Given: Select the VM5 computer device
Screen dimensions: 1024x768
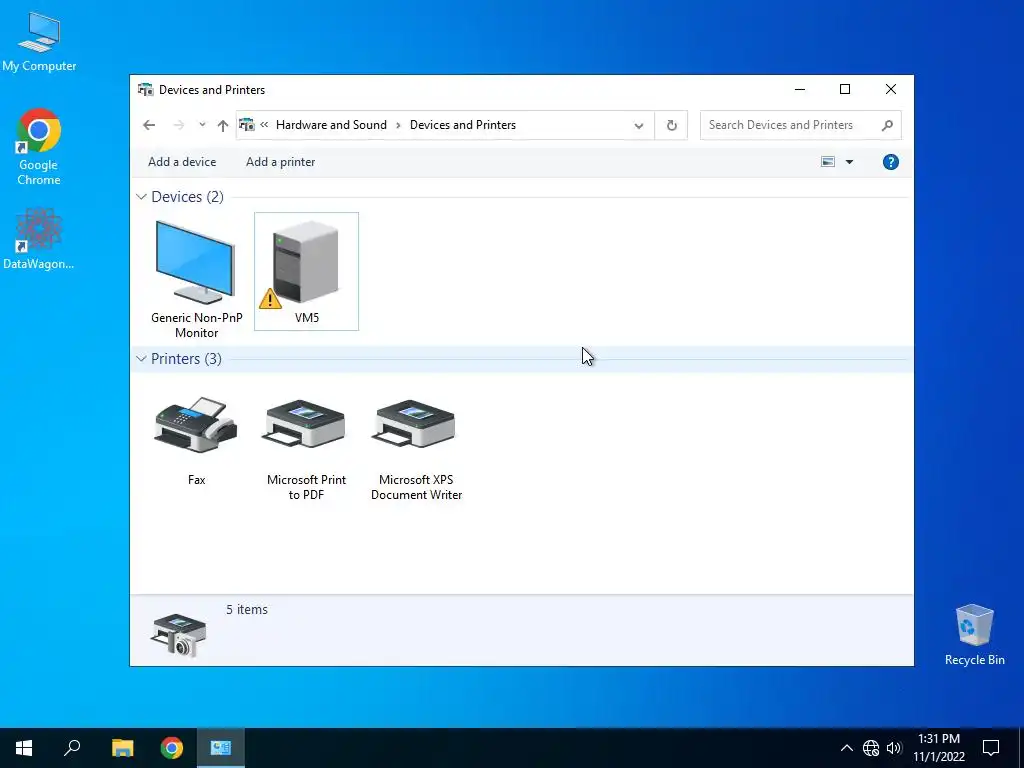Looking at the screenshot, I should click(306, 272).
